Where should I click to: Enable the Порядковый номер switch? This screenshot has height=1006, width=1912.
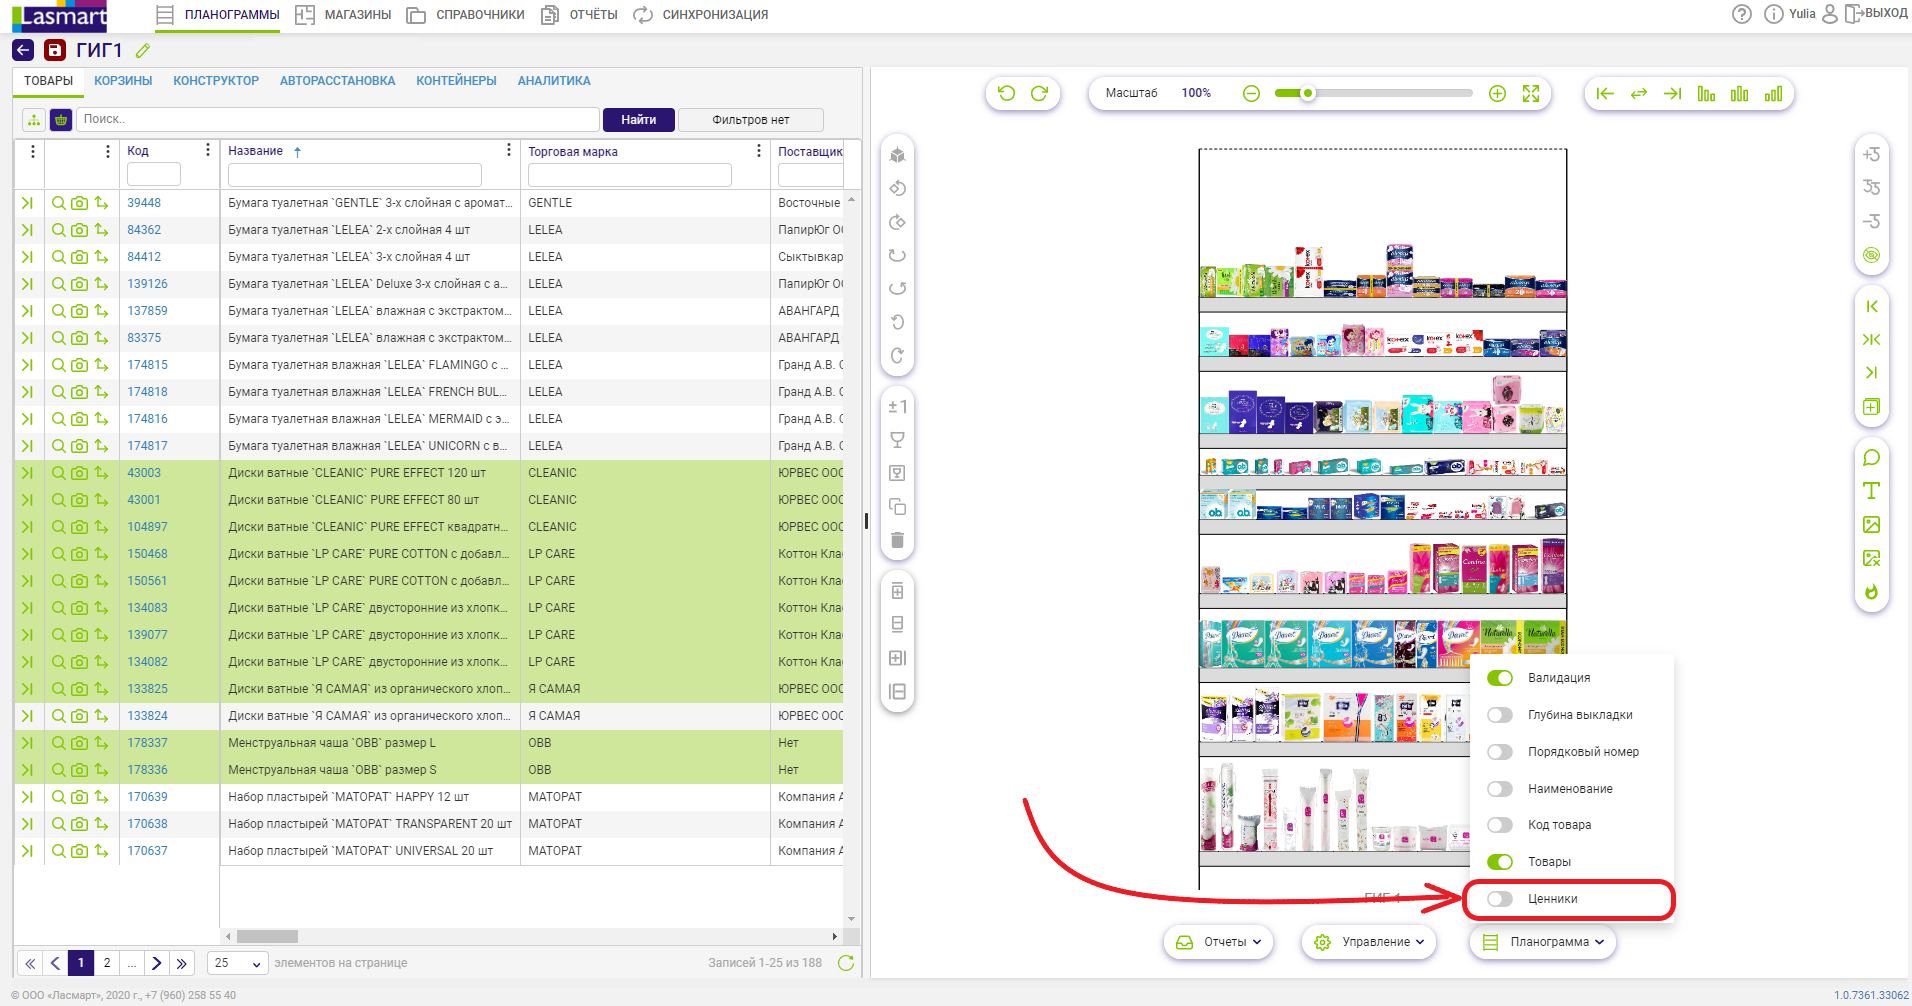click(x=1500, y=752)
